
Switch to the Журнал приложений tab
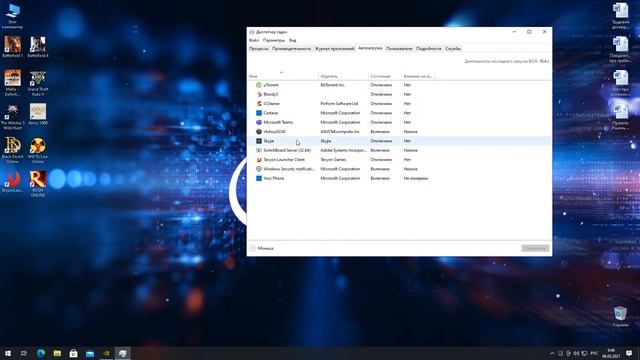335,49
